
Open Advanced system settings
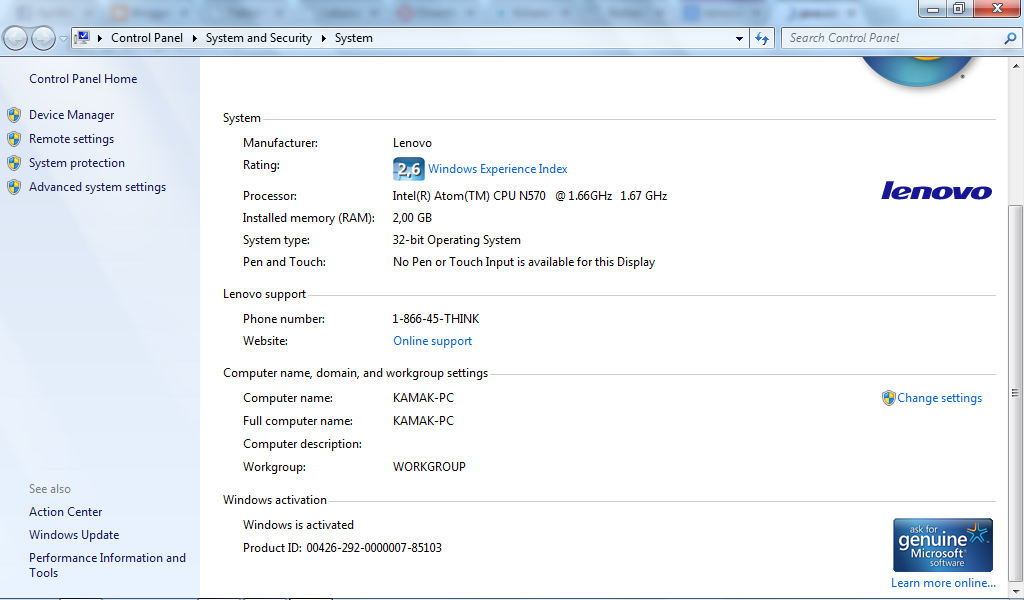click(97, 187)
